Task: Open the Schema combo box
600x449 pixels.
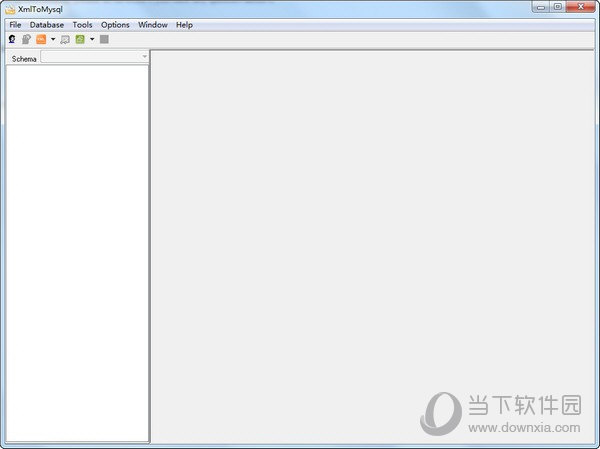Action: tap(95, 57)
